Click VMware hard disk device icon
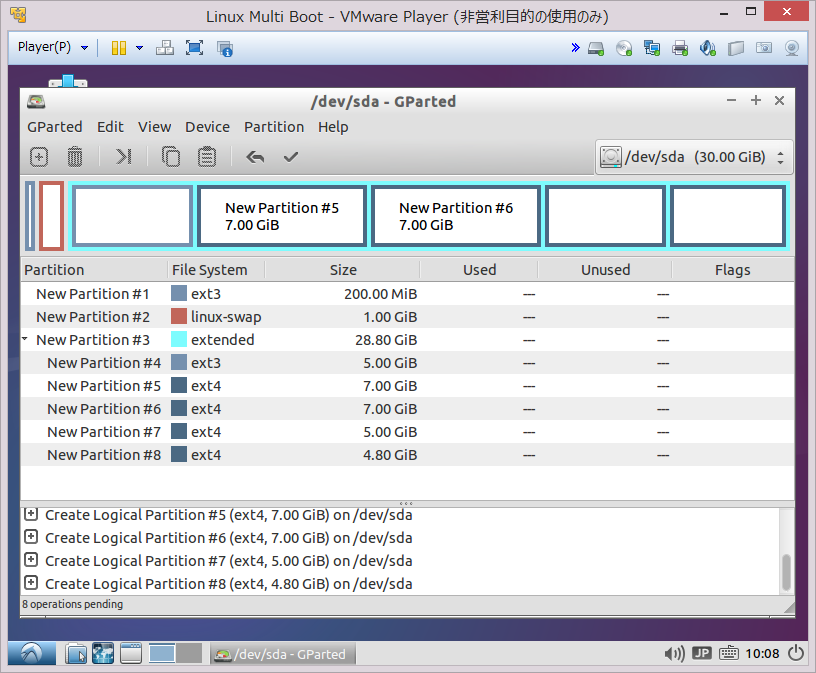This screenshot has width=816, height=673. [596, 49]
